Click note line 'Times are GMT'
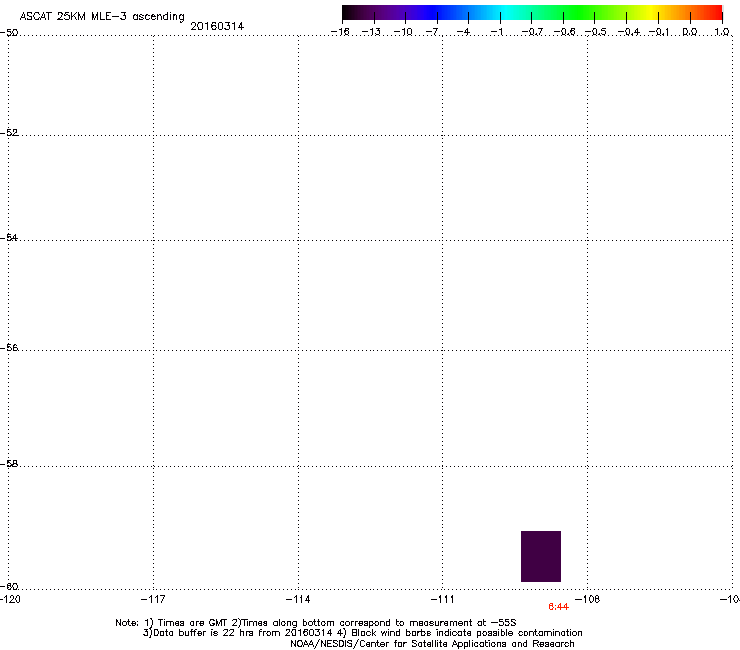Screen dimensions: 740x650 316,623
